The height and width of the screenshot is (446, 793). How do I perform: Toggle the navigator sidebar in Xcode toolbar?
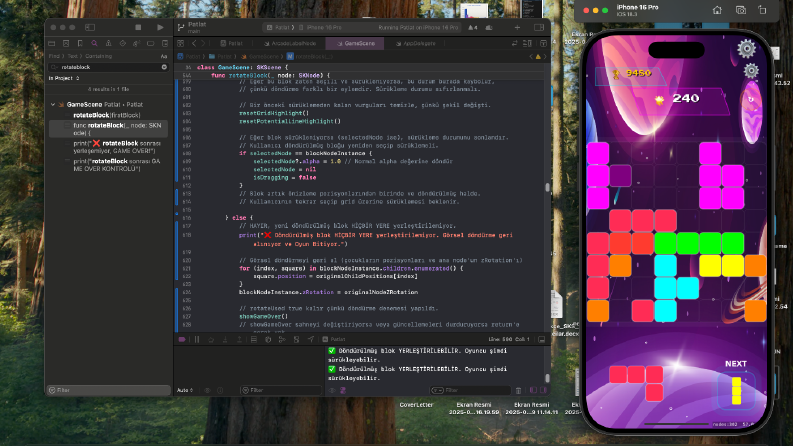pyautogui.click(x=90, y=27)
